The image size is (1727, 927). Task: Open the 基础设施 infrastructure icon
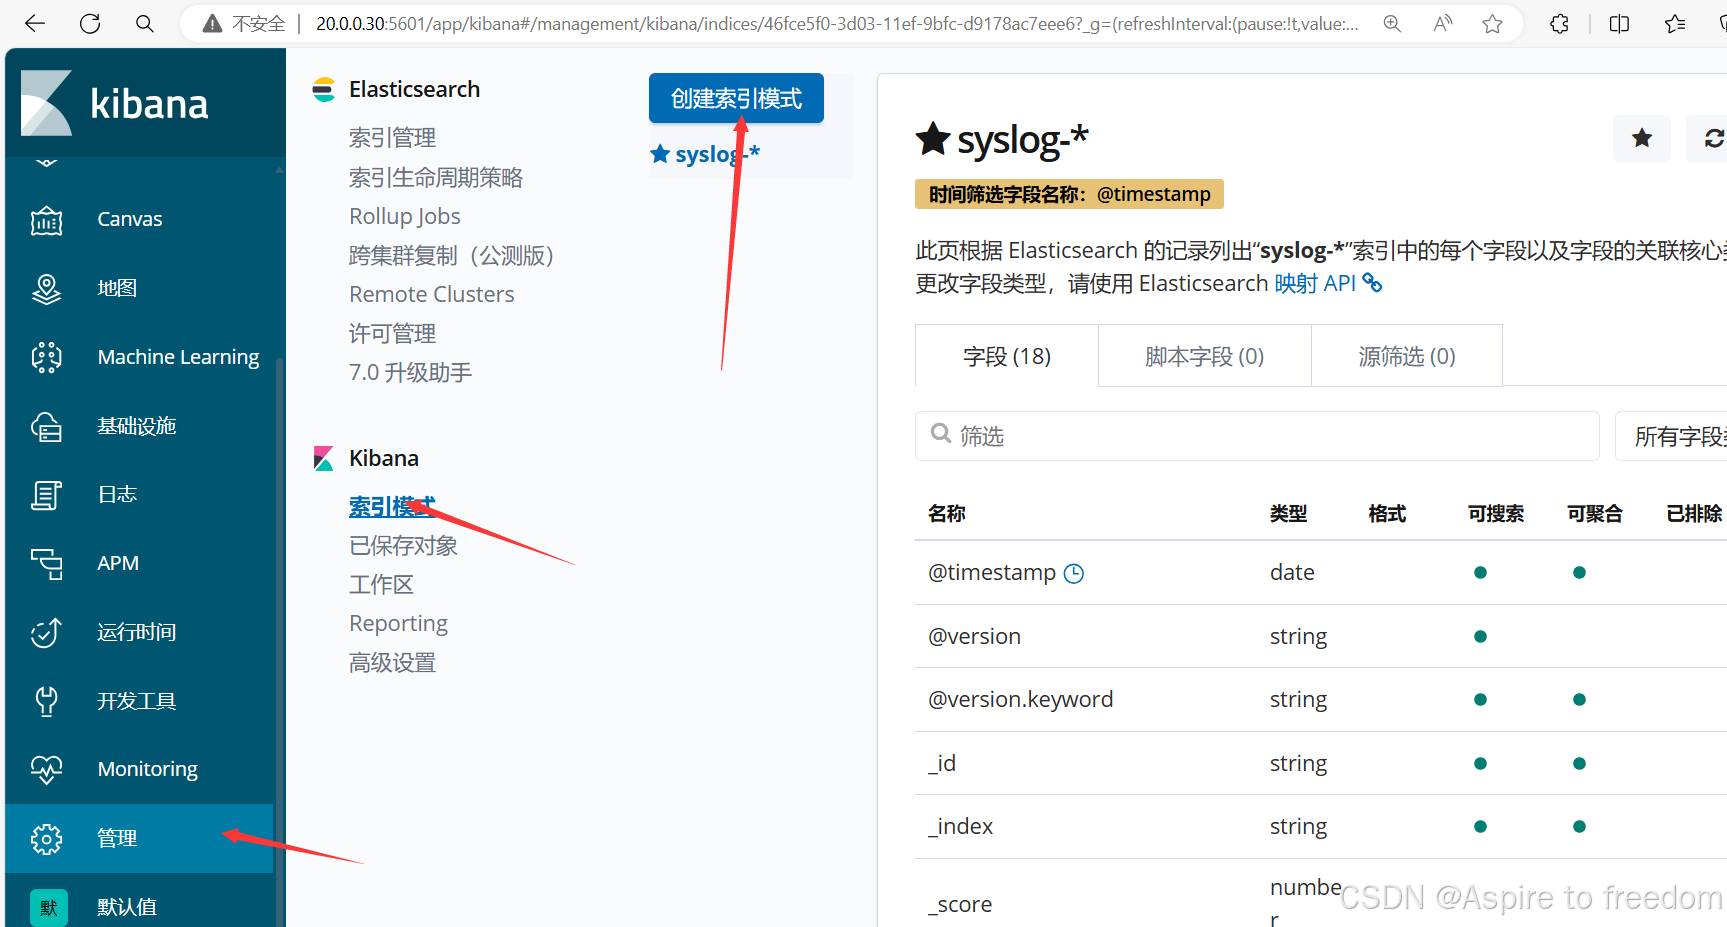coord(46,426)
